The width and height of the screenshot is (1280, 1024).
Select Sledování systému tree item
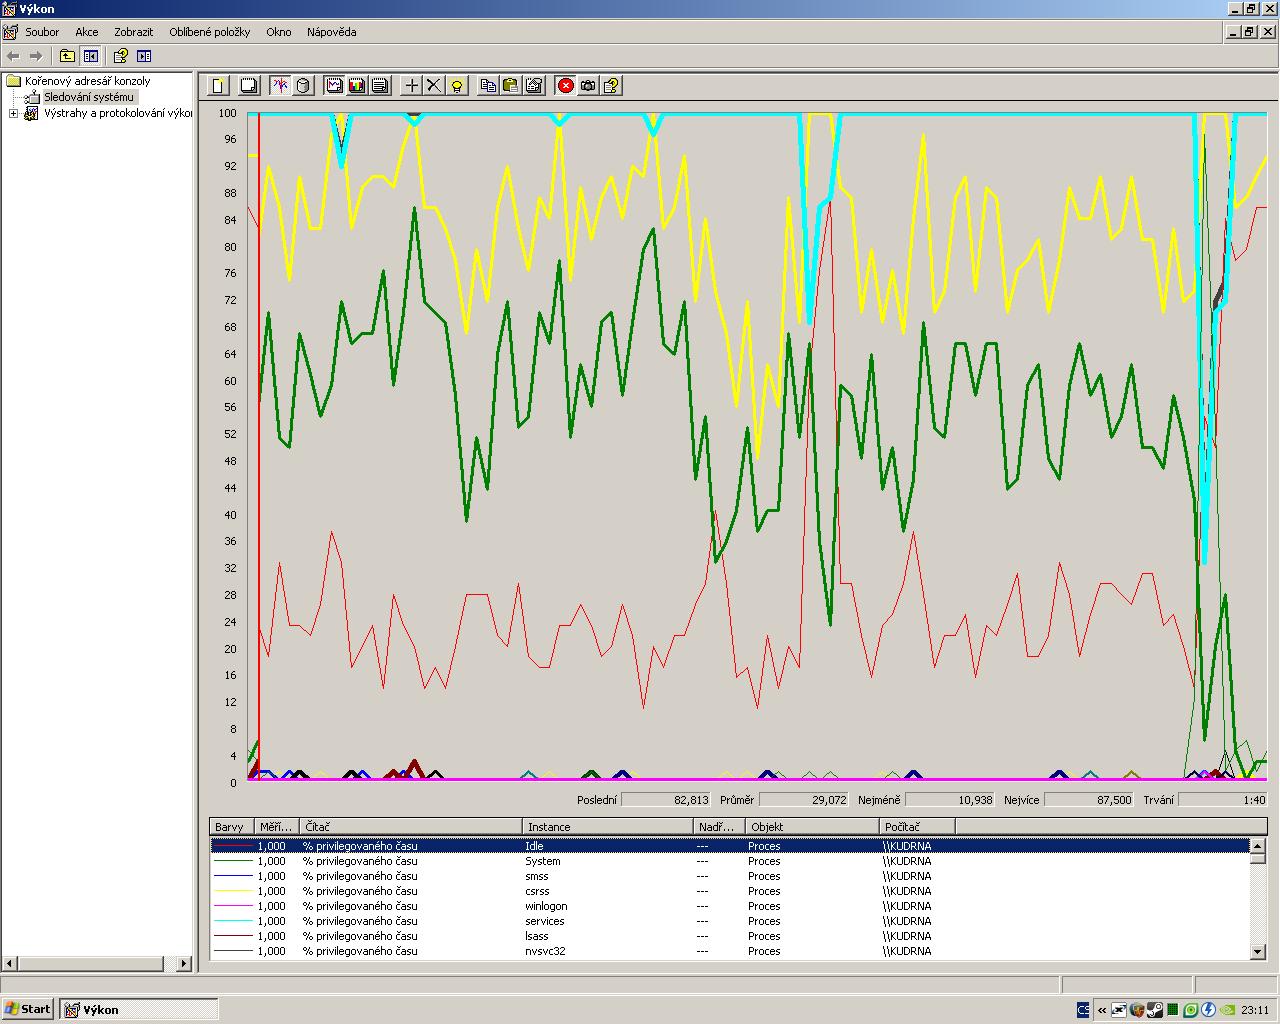(x=88, y=97)
